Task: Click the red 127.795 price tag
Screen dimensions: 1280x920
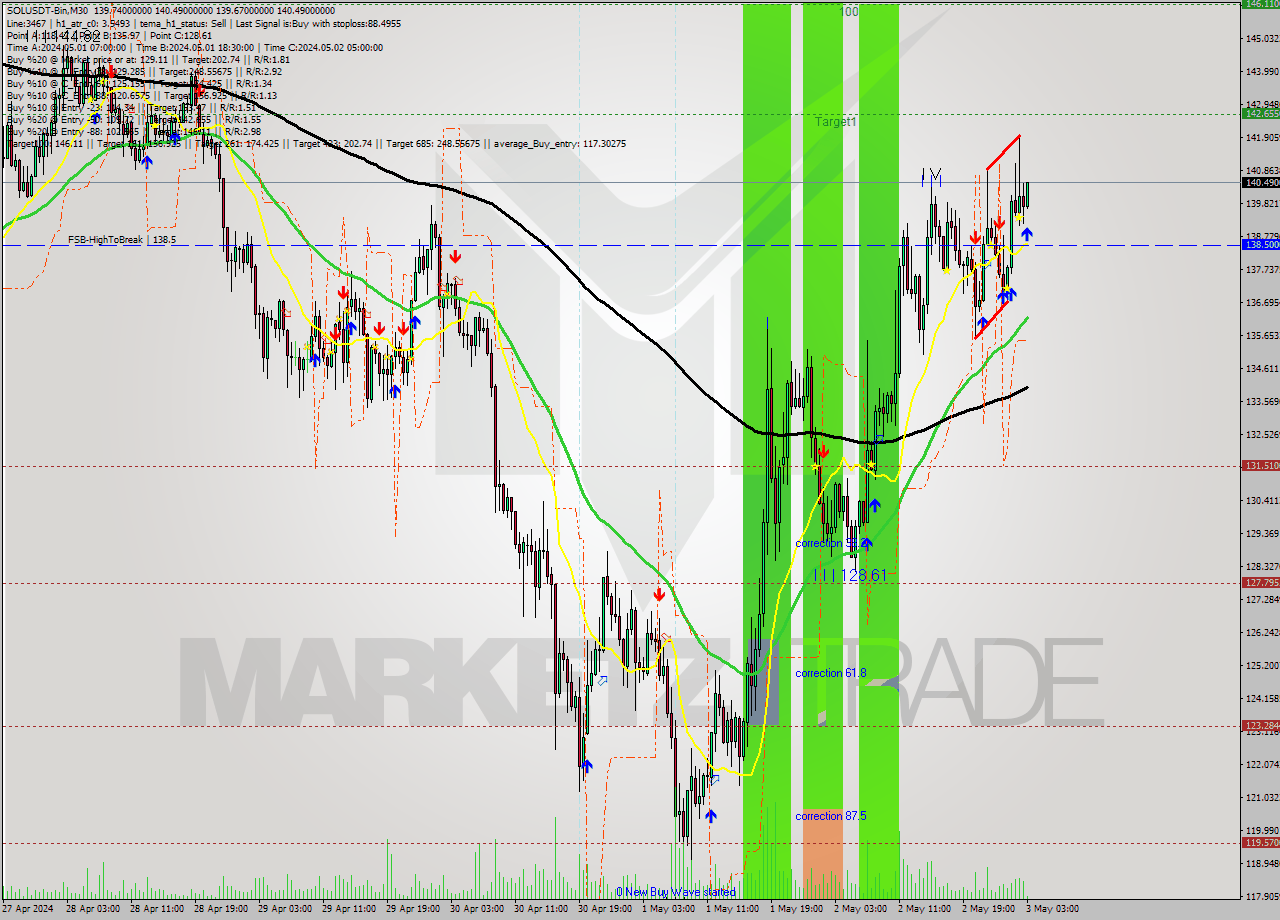Action: click(x=1260, y=582)
